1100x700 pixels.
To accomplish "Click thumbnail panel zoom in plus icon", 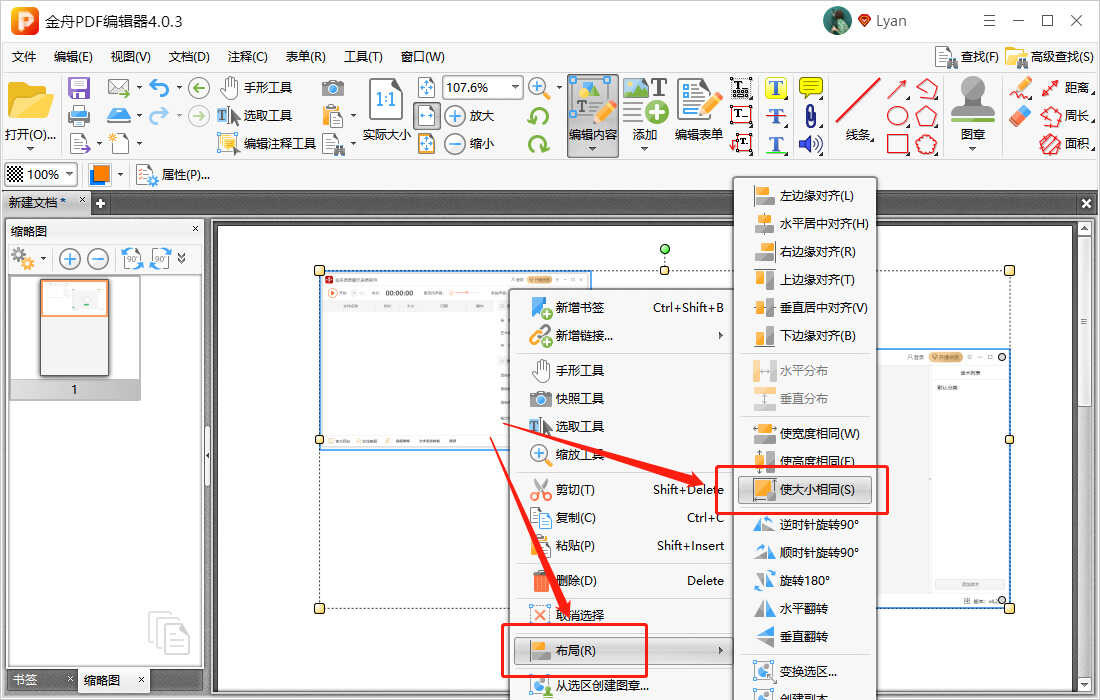I will coord(69,260).
